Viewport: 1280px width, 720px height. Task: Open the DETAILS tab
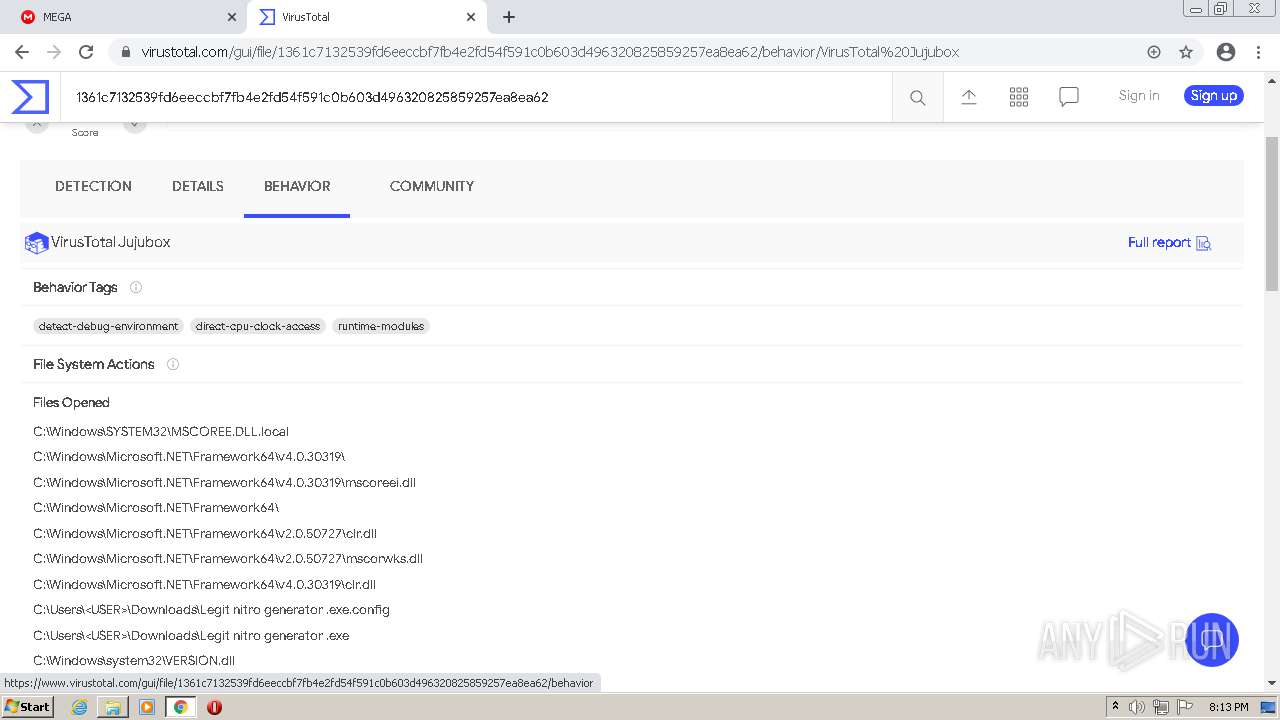[198, 186]
